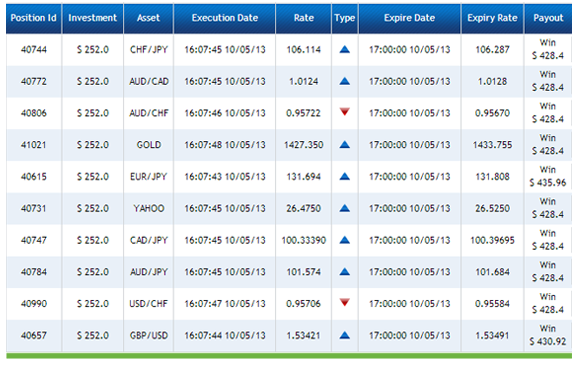Sort by Position Id column header

pos(33,18)
